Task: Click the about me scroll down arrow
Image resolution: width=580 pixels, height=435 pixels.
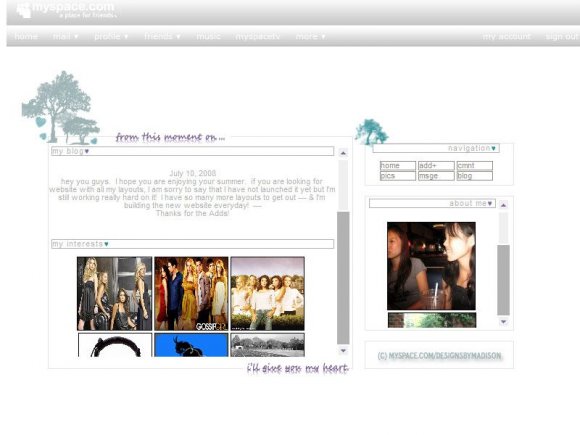Action: coord(503,321)
